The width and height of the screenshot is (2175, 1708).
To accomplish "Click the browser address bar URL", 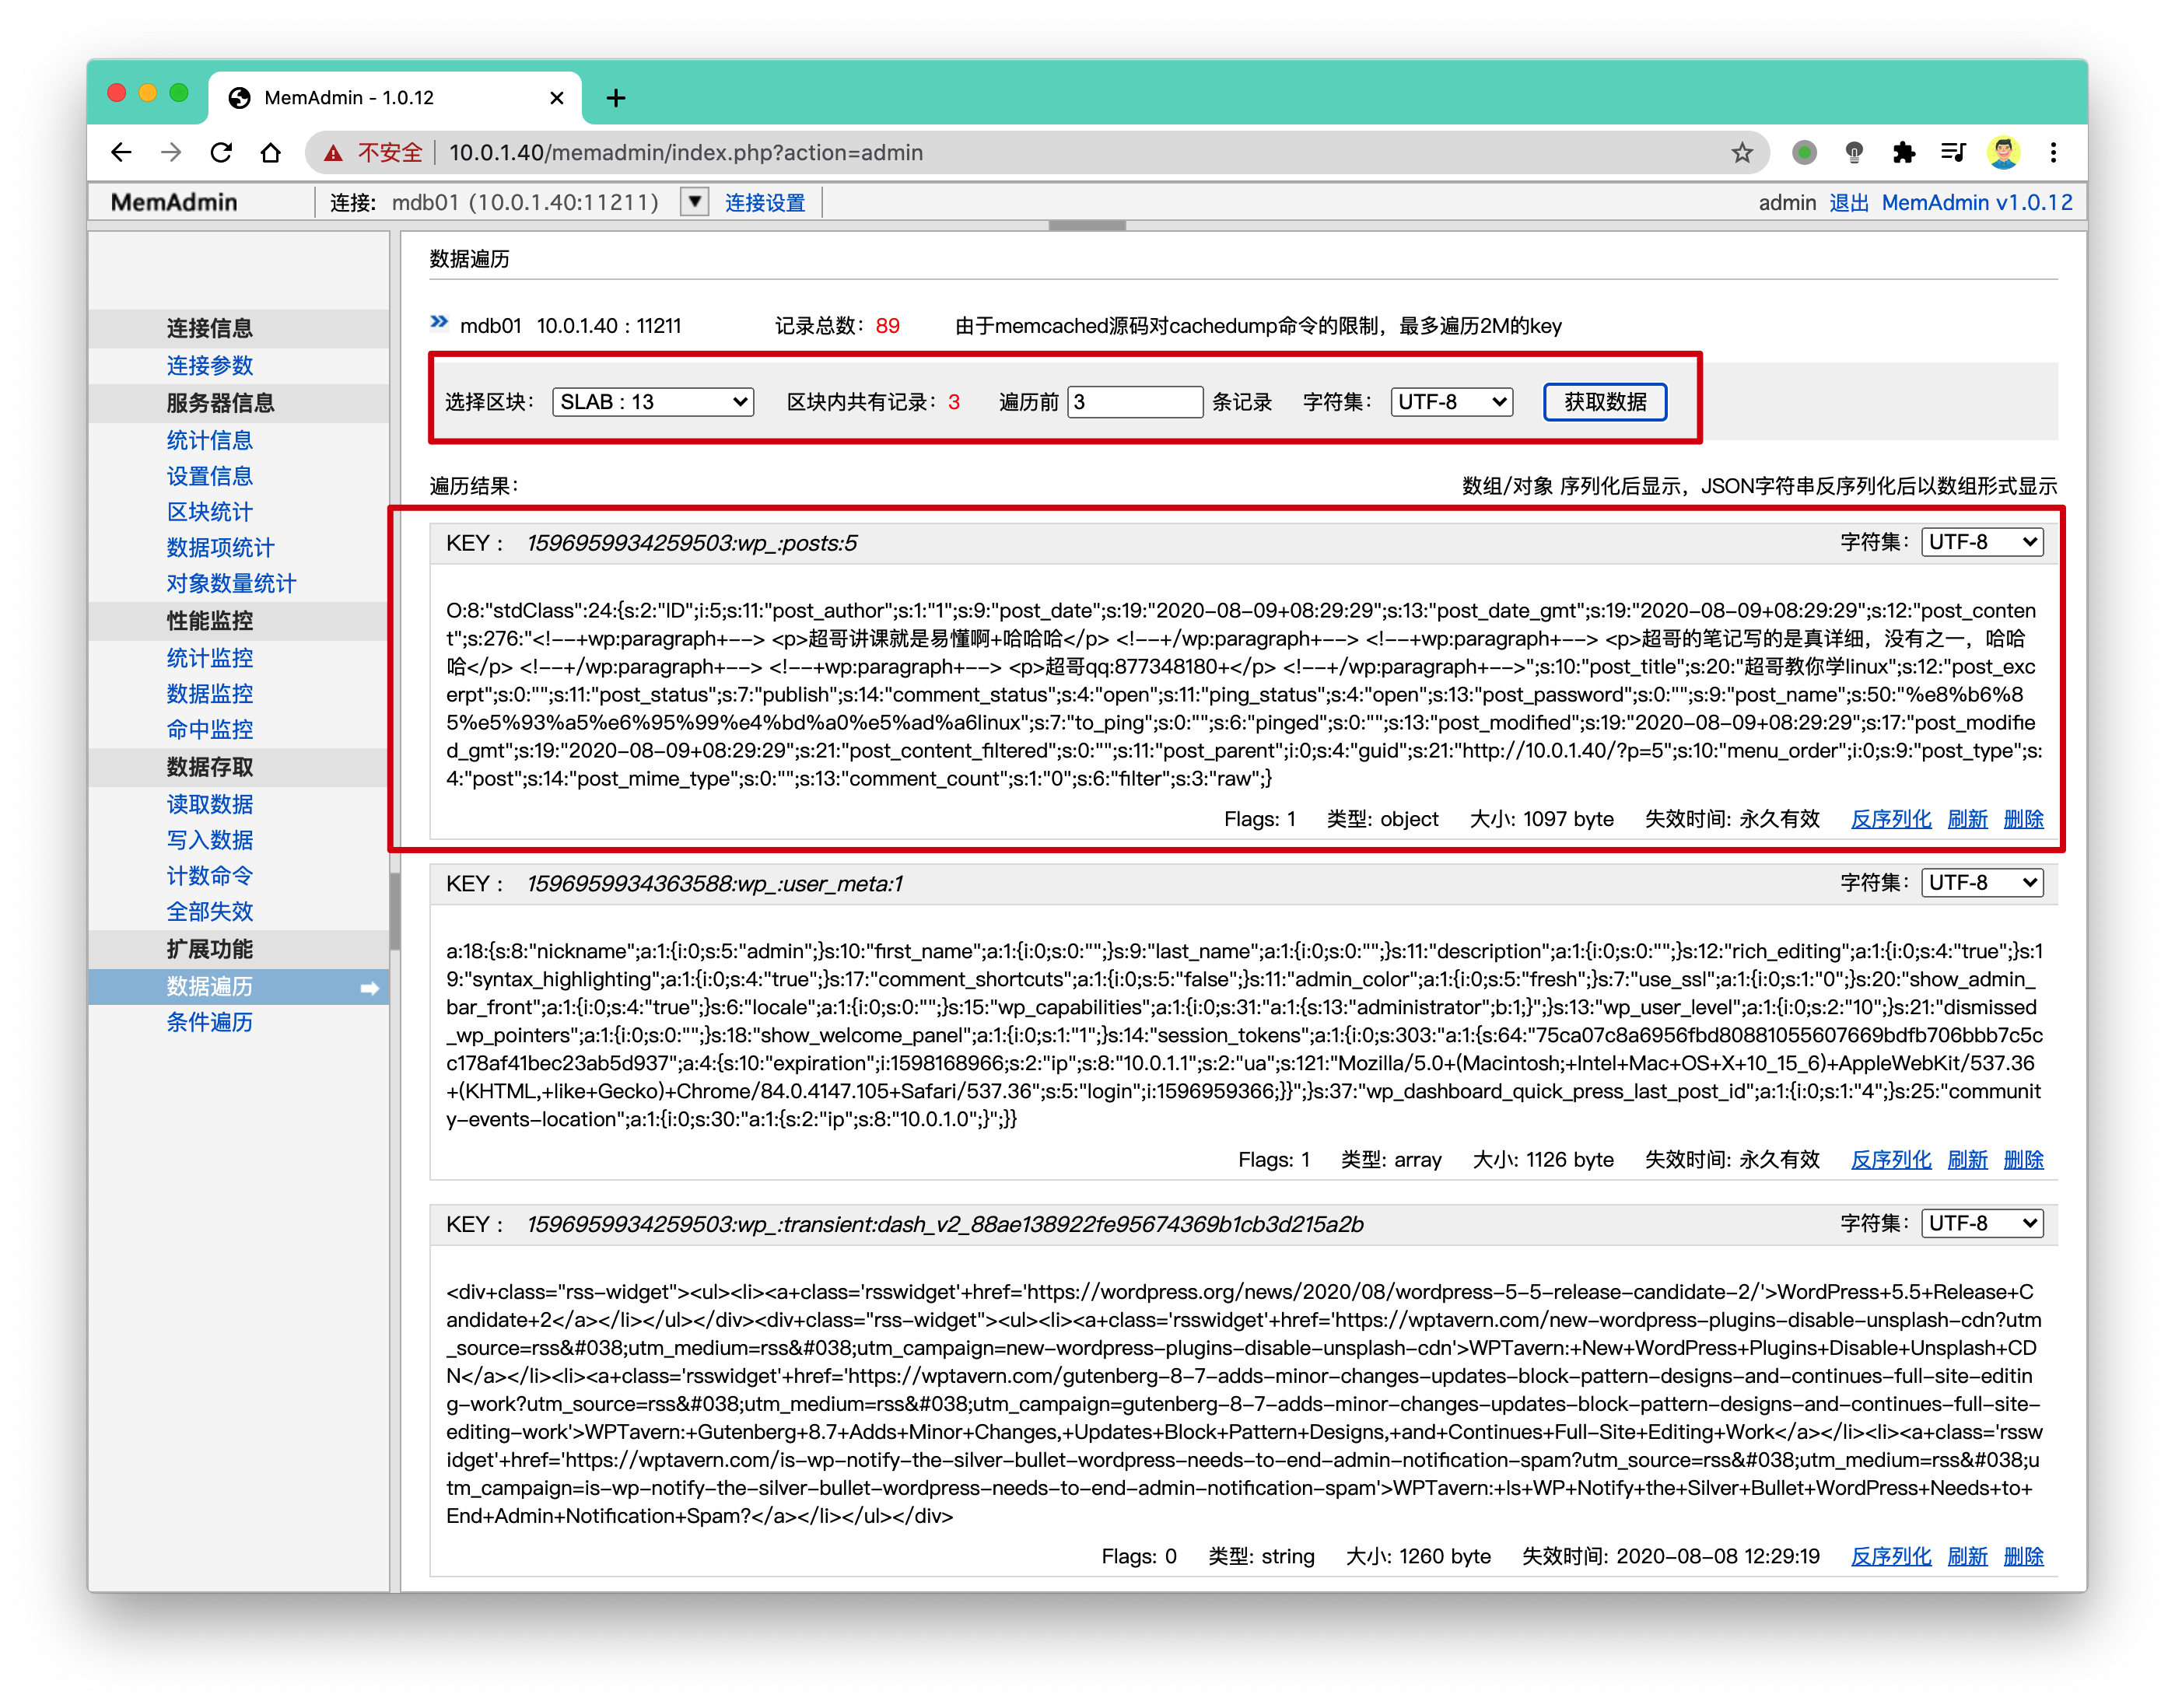I will click(x=686, y=153).
